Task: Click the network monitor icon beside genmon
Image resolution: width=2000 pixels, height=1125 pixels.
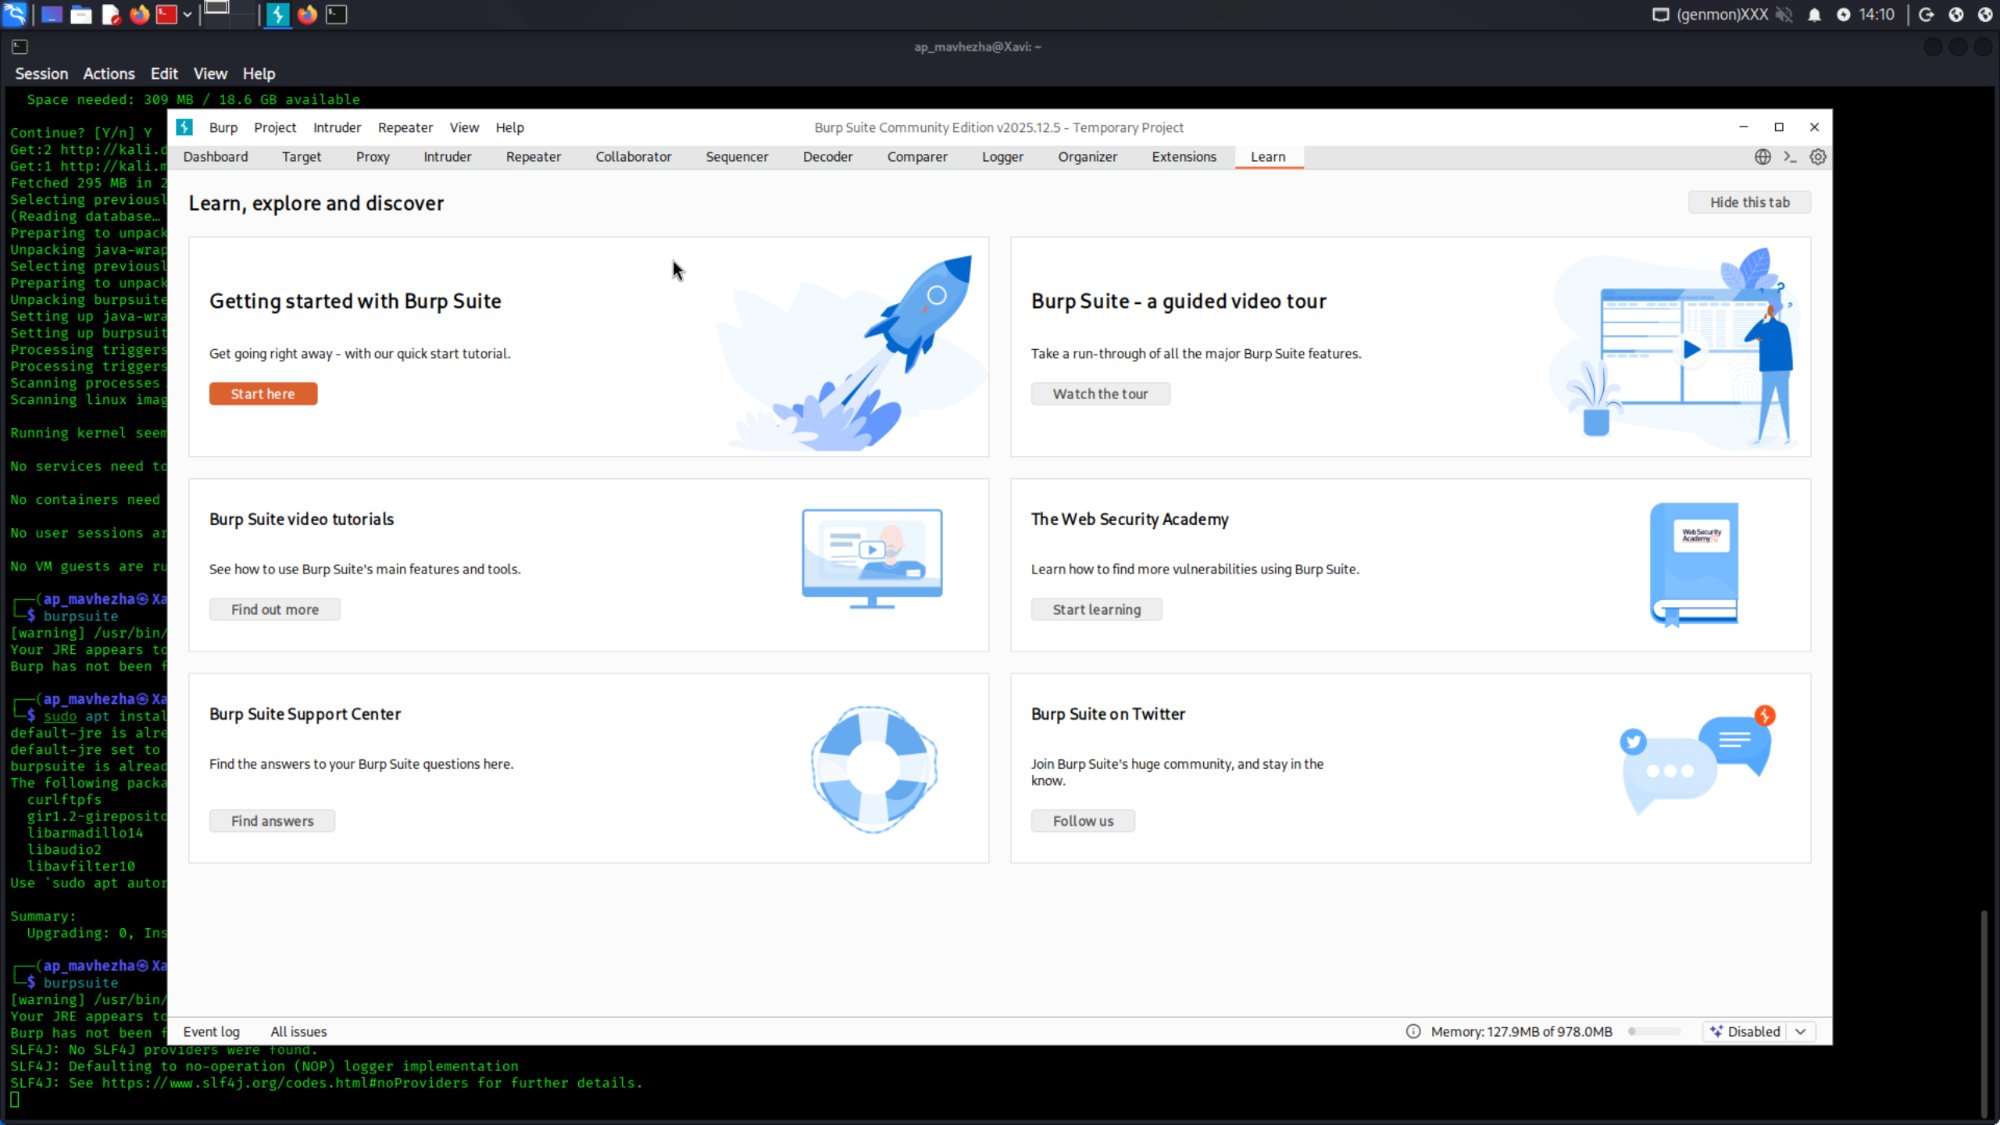Action: tap(1660, 14)
